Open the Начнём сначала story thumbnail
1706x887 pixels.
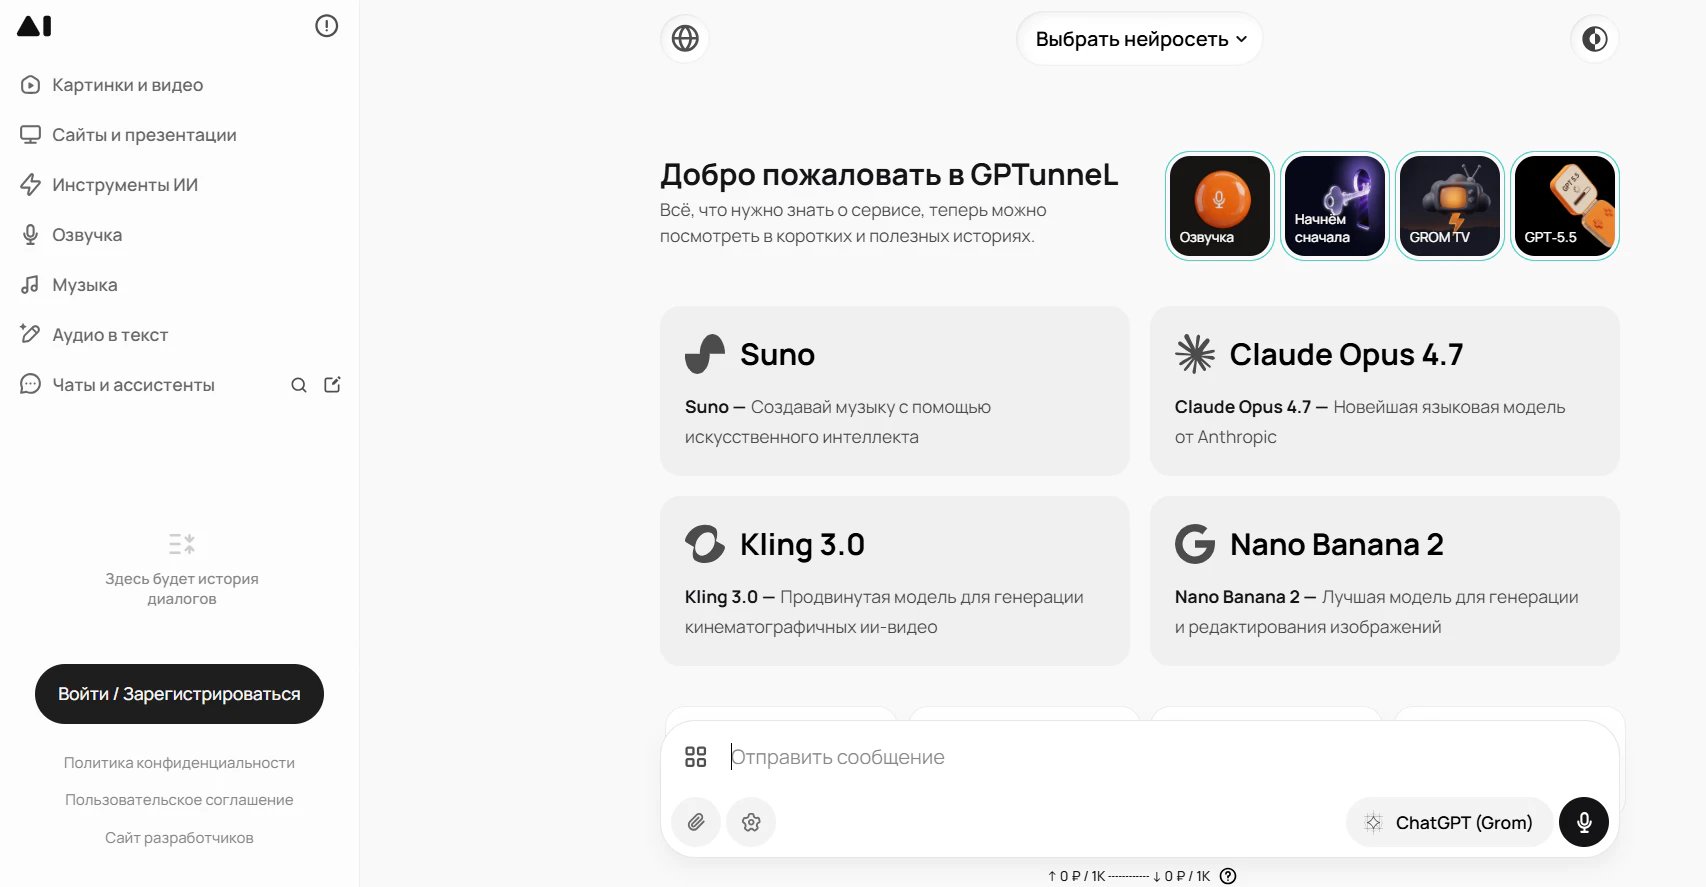point(1335,206)
